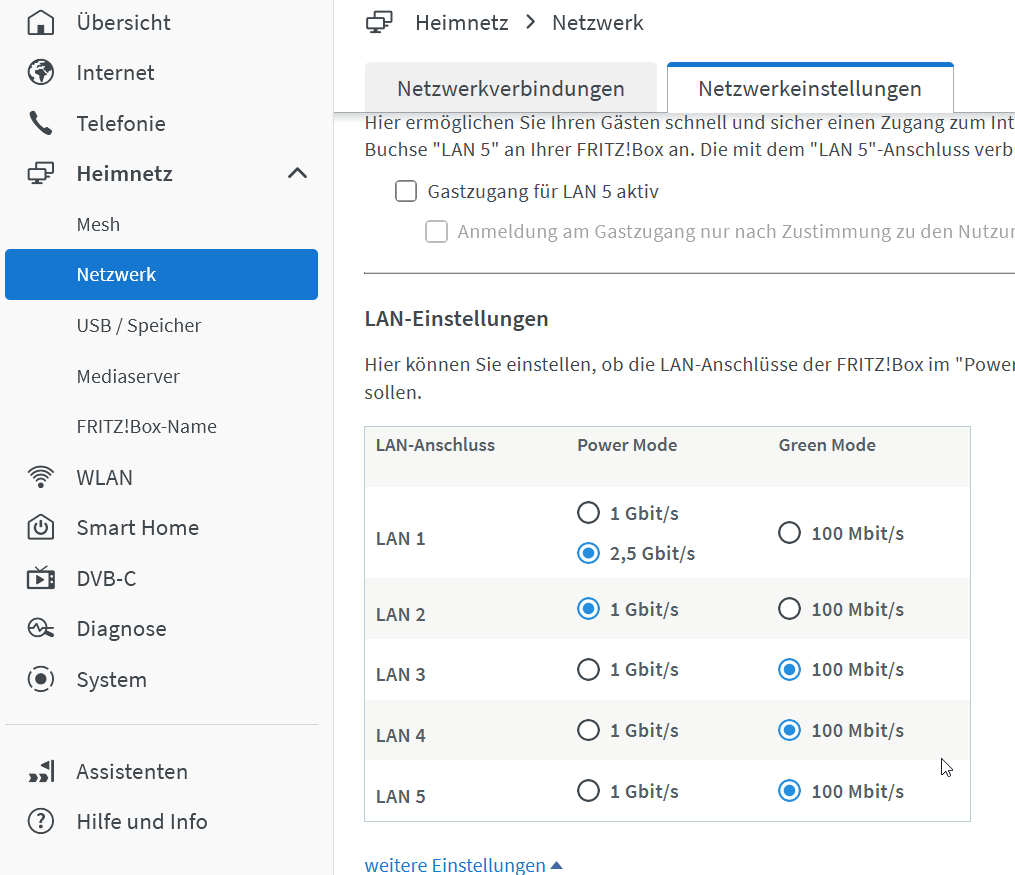Open Smart Home power icon
1015x875 pixels.
click(x=41, y=528)
